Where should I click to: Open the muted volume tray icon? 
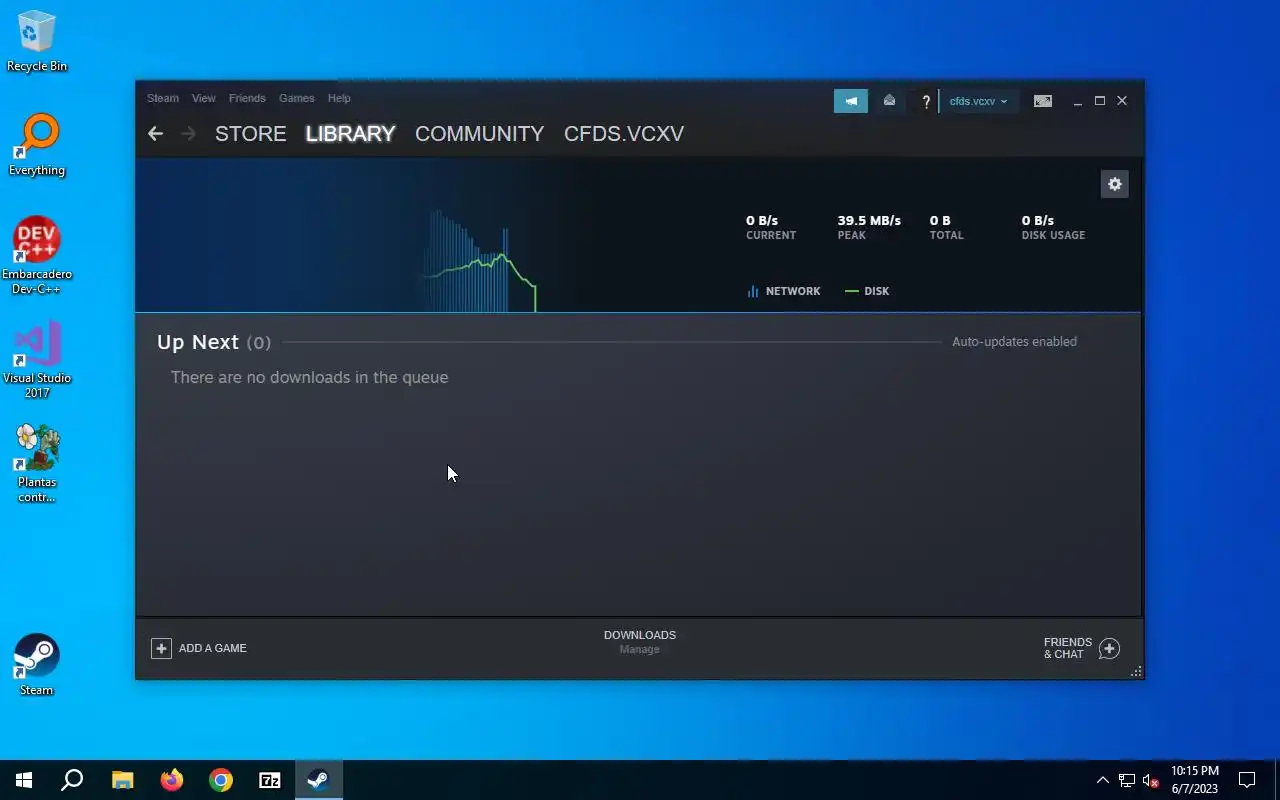[x=1151, y=780]
